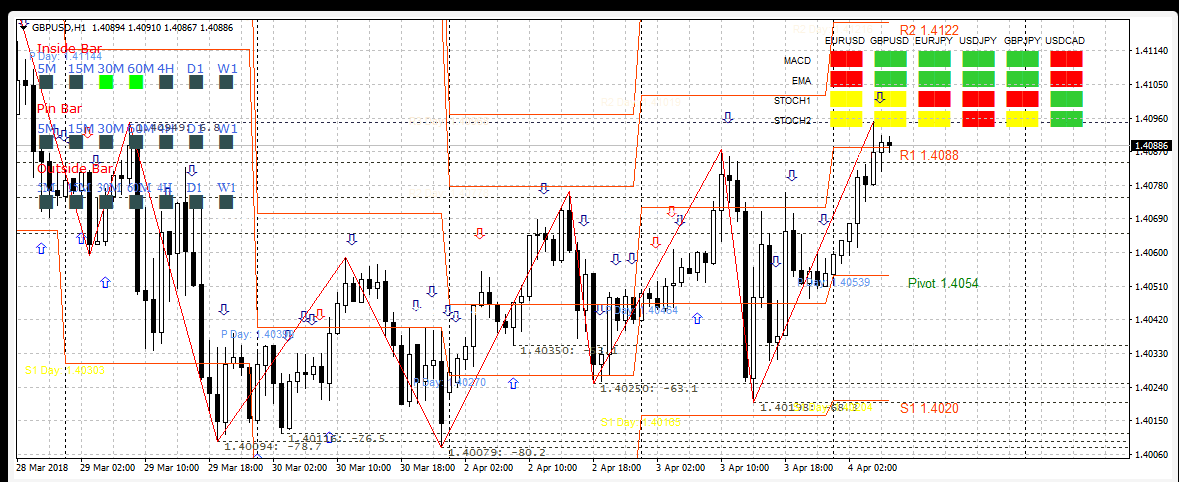The image size is (1179, 482).
Task: Click the yellow STOCH2 cell for GBPJPY
Action: coord(1023,119)
